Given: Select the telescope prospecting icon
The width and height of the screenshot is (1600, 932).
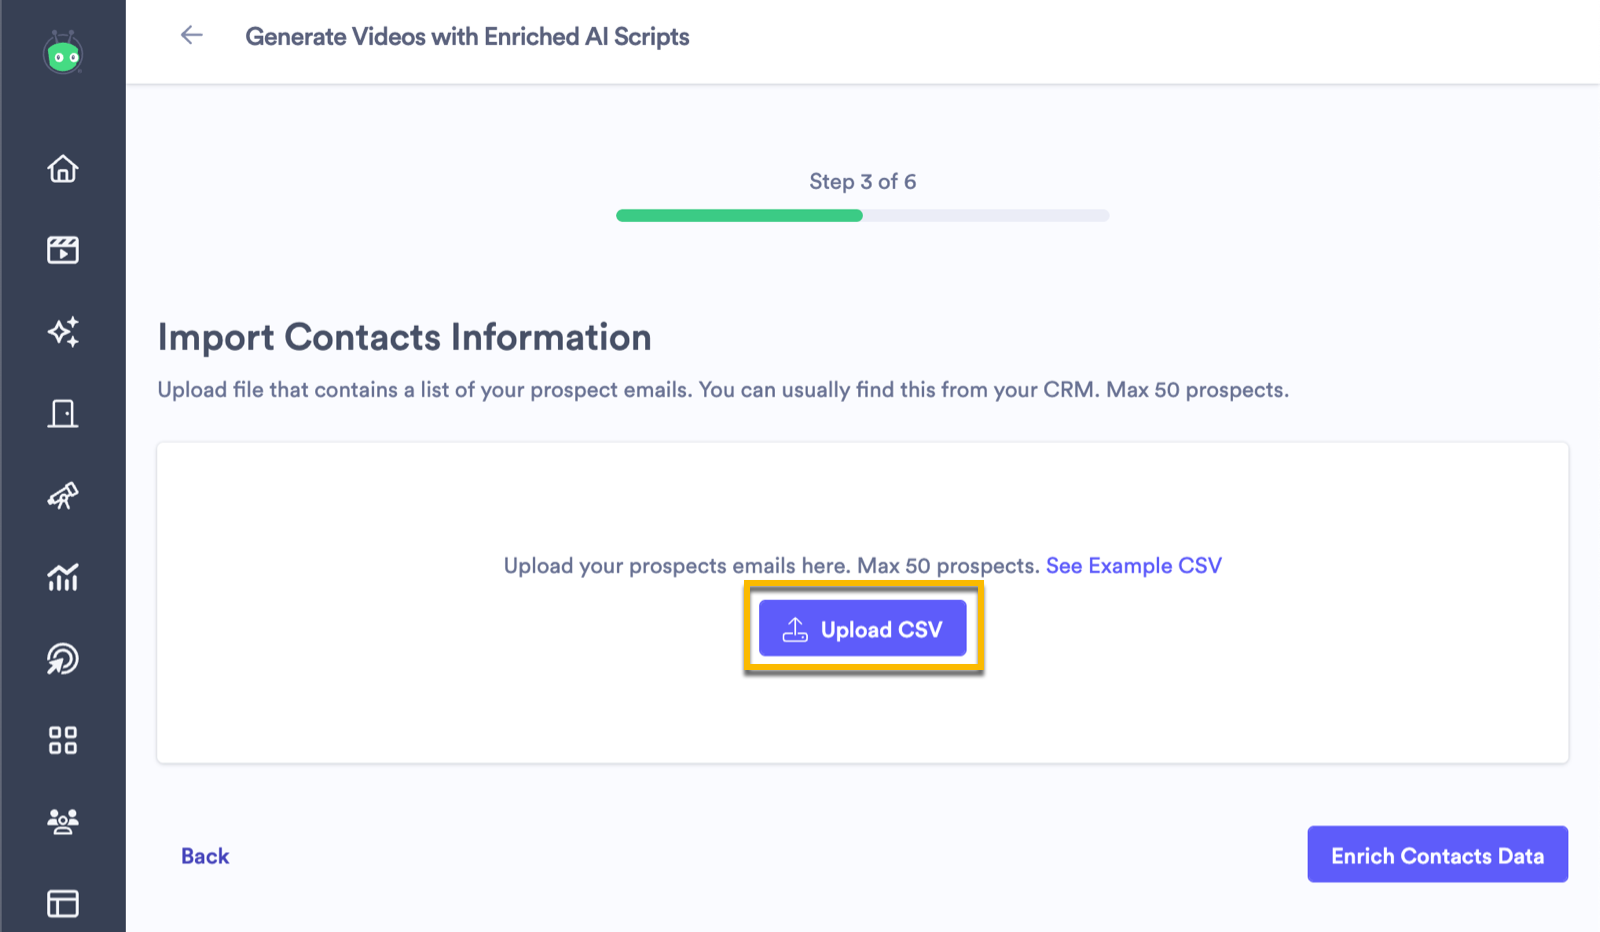Looking at the screenshot, I should click(63, 495).
